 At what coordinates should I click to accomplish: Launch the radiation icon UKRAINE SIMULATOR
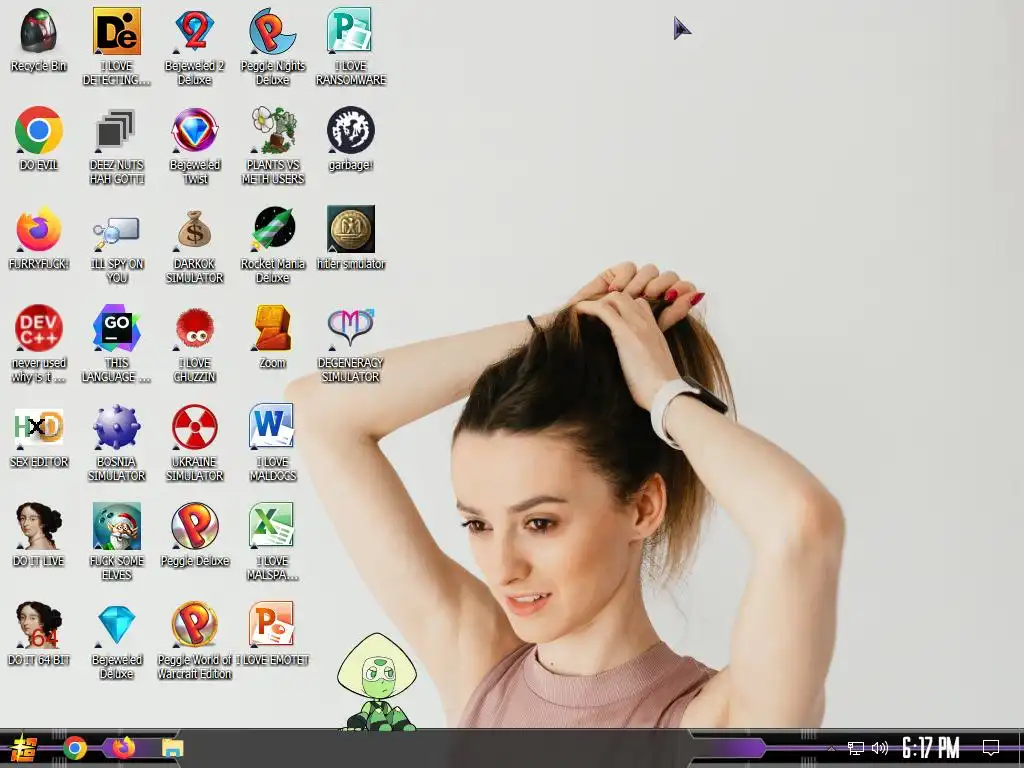(x=195, y=427)
